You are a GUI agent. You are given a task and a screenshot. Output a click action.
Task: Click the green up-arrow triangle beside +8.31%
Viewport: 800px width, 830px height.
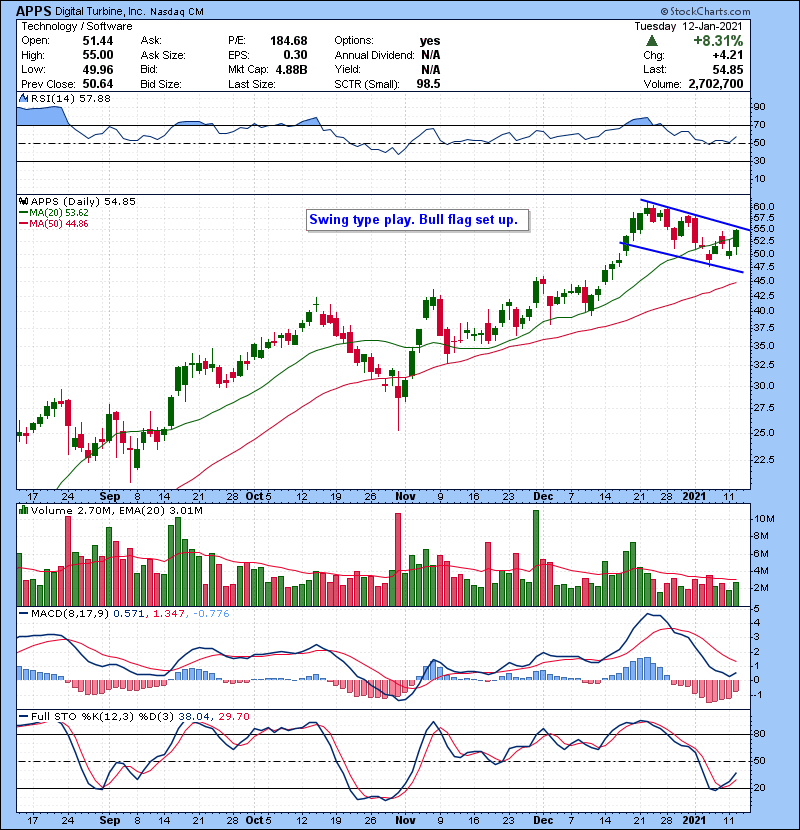pyautogui.click(x=652, y=40)
